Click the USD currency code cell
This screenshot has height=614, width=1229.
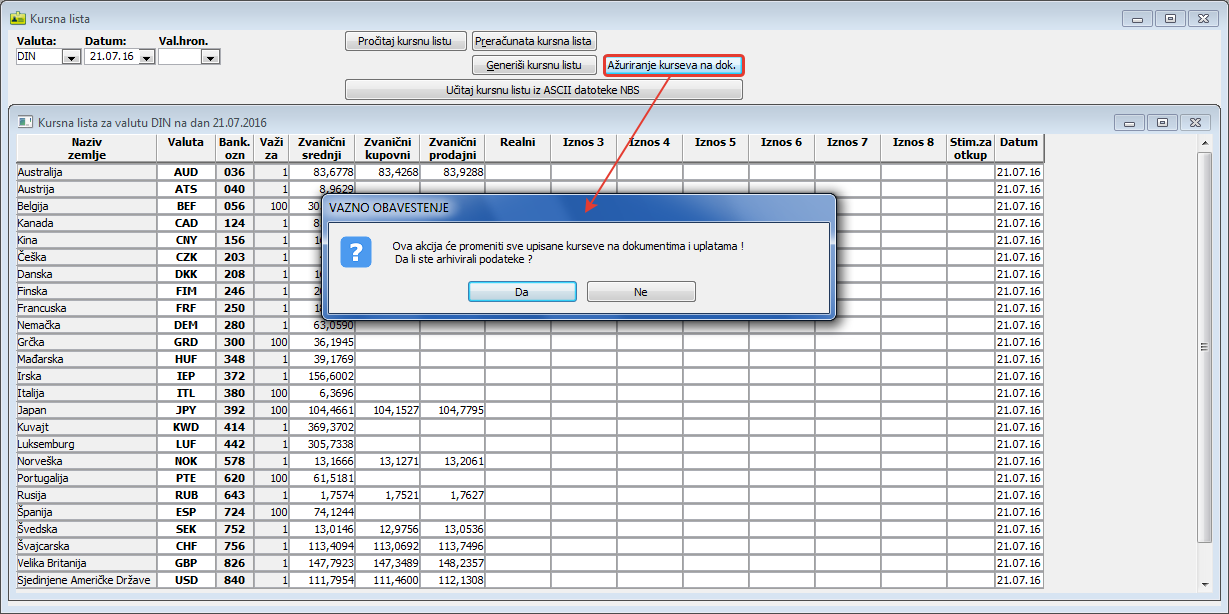(x=185, y=580)
